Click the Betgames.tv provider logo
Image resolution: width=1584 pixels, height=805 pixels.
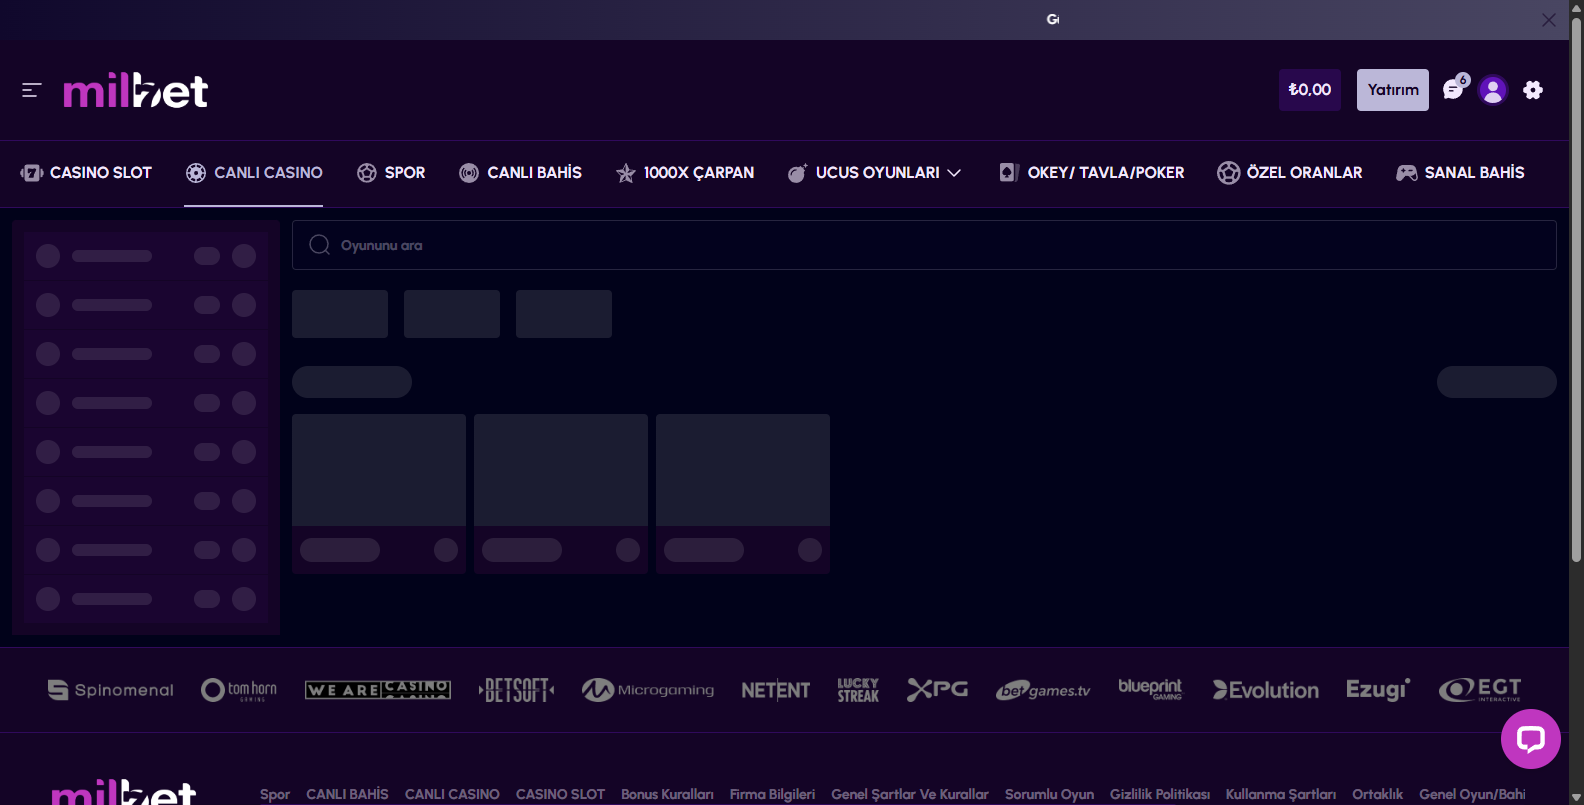point(1043,690)
